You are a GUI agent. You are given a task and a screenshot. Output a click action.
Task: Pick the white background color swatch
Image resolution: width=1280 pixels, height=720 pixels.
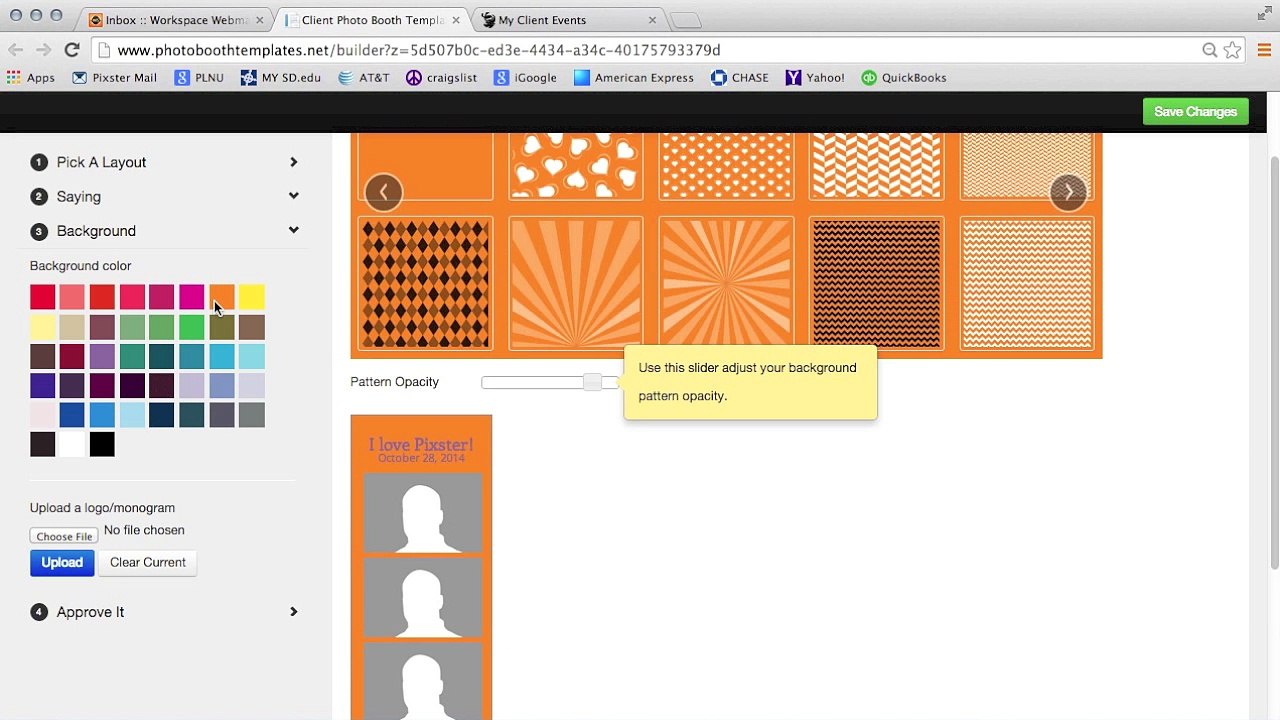[72, 444]
